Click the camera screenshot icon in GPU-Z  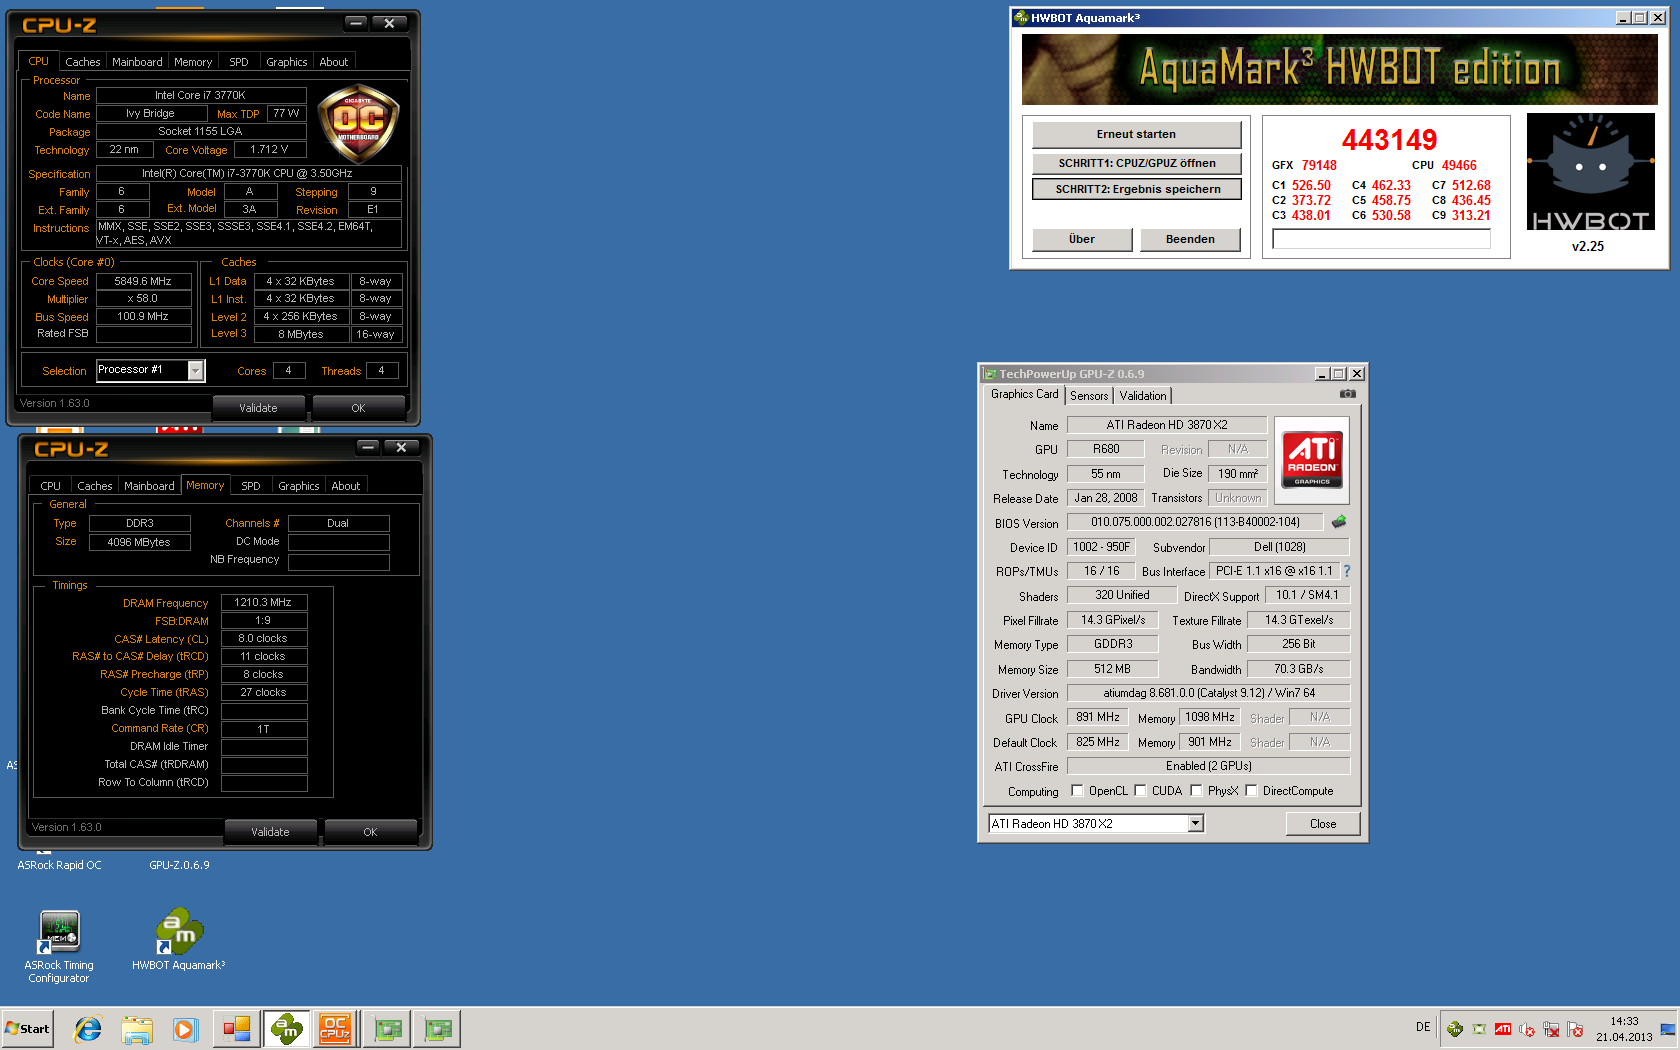[x=1348, y=394]
